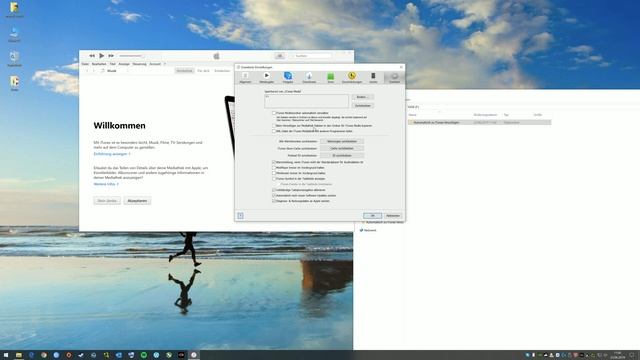Screen dimensions: 640x360
Task: Open the Datei menu in iTunes
Action: pyautogui.click(x=85, y=64)
